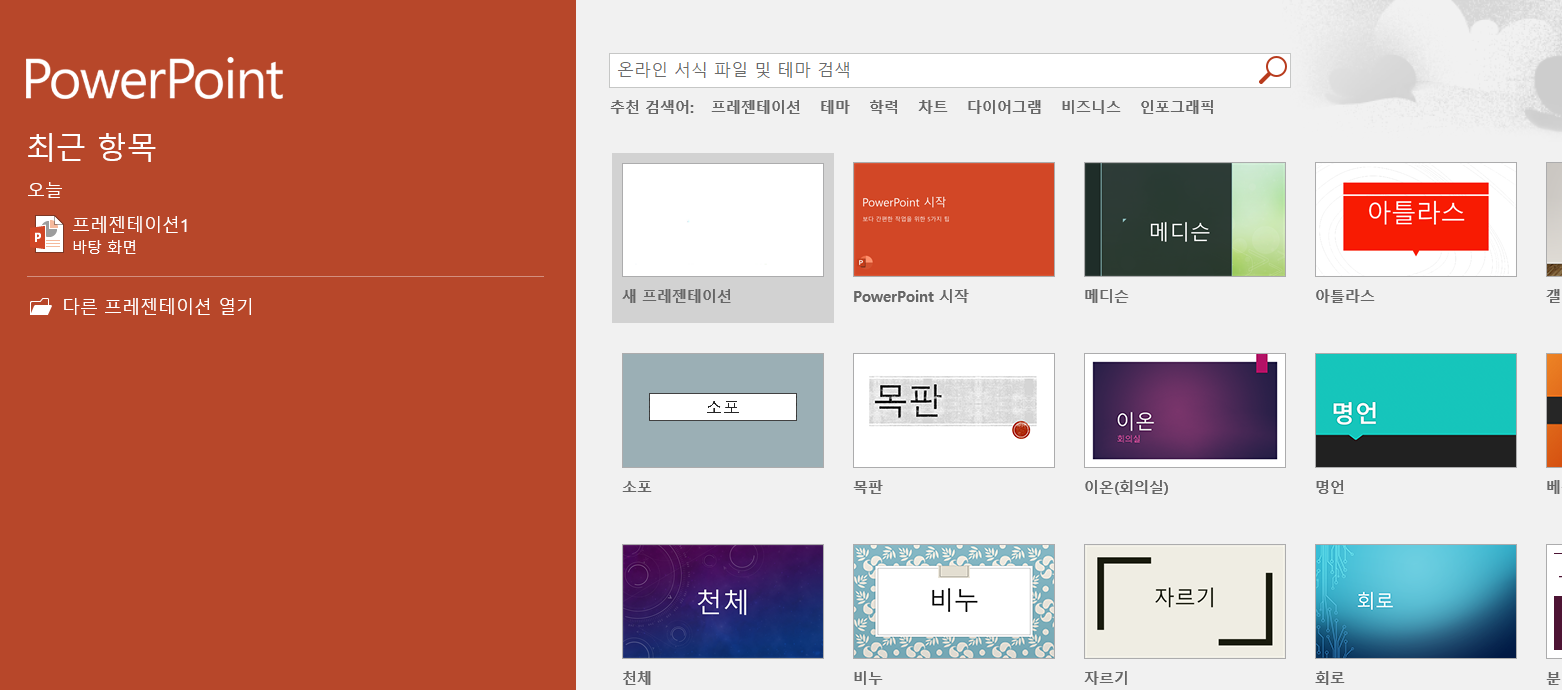Pick the 아틀라스 theme thumbnail
This screenshot has width=1562, height=690.
click(x=1416, y=220)
